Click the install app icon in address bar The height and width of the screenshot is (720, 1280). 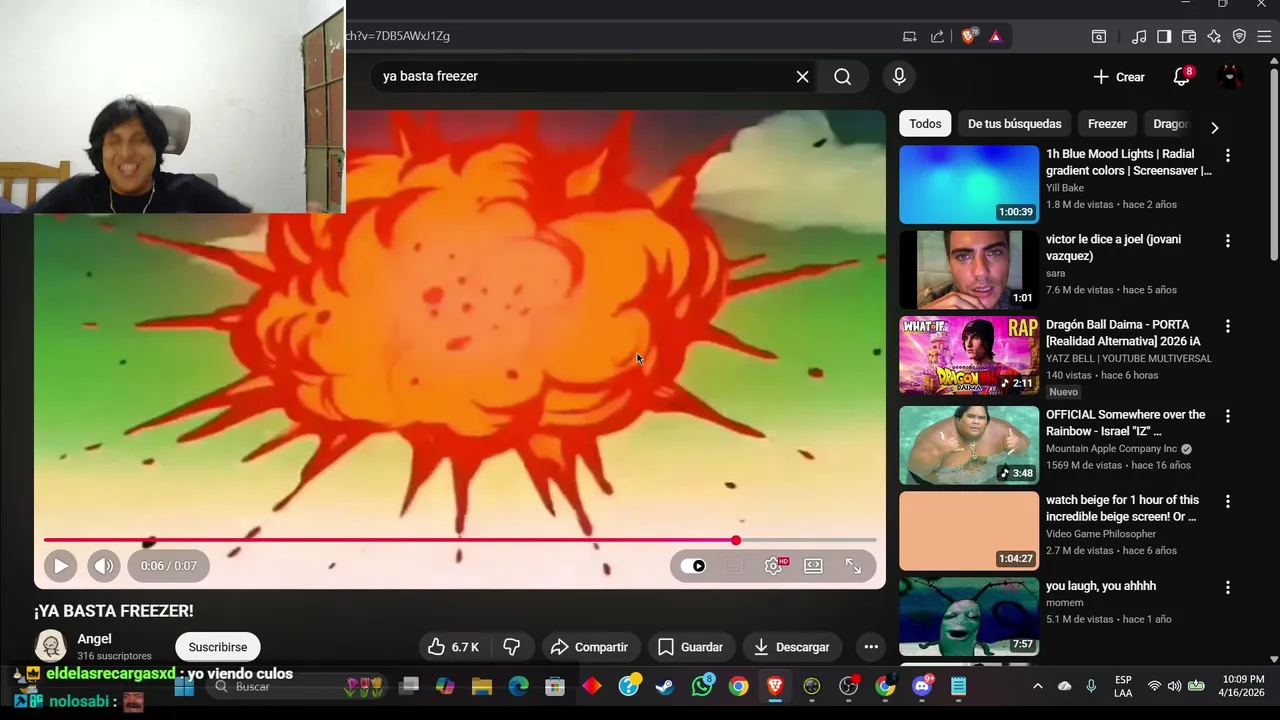click(909, 36)
